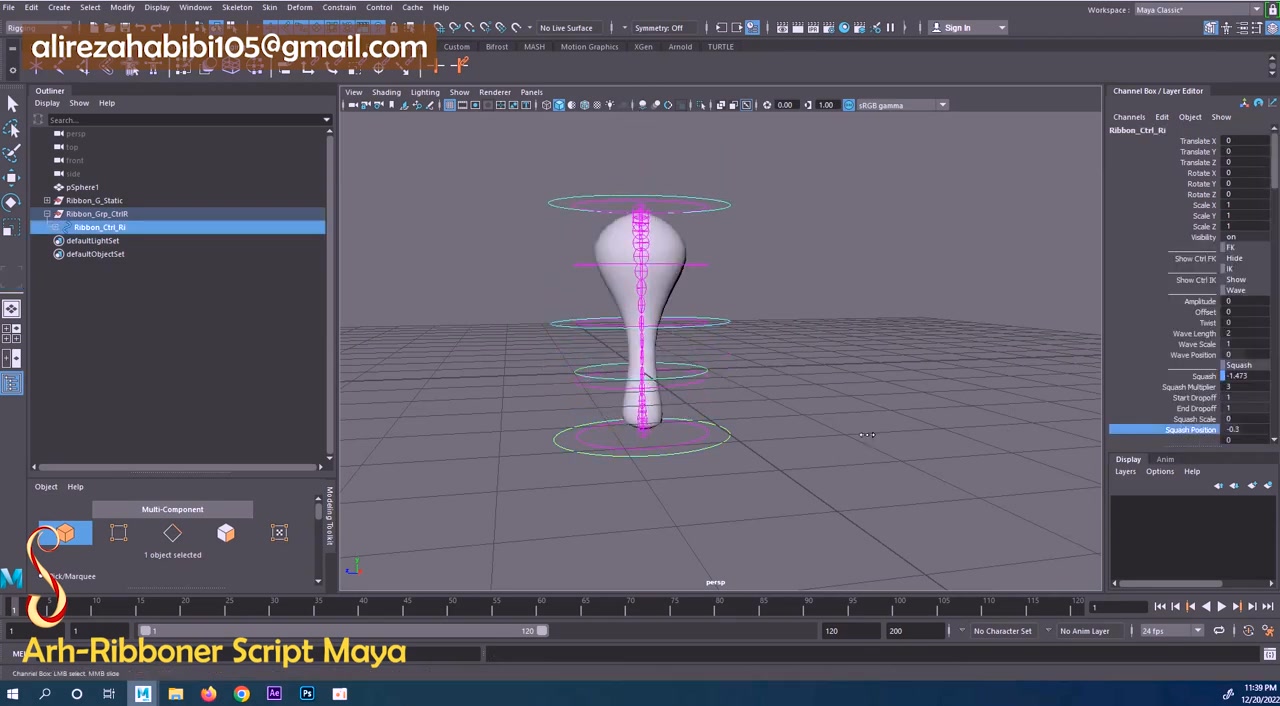
Task: Open Google Chrome from the taskbar
Action: (241, 694)
